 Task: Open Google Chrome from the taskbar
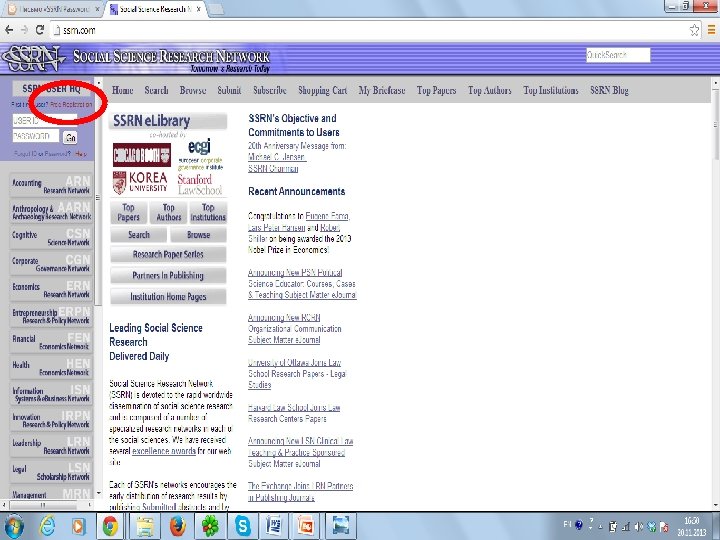[110, 526]
